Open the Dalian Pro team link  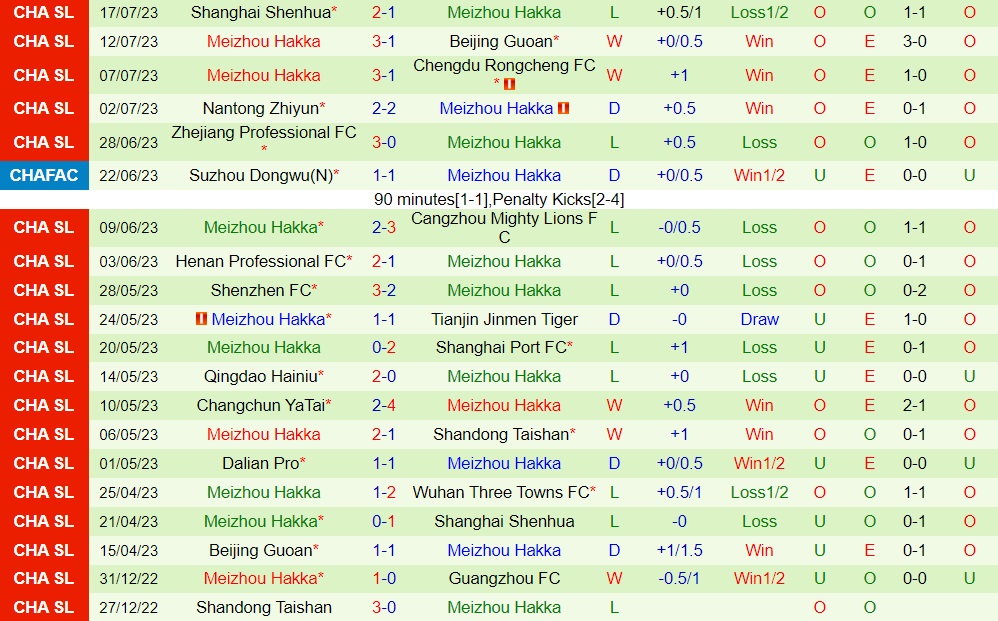coord(260,463)
